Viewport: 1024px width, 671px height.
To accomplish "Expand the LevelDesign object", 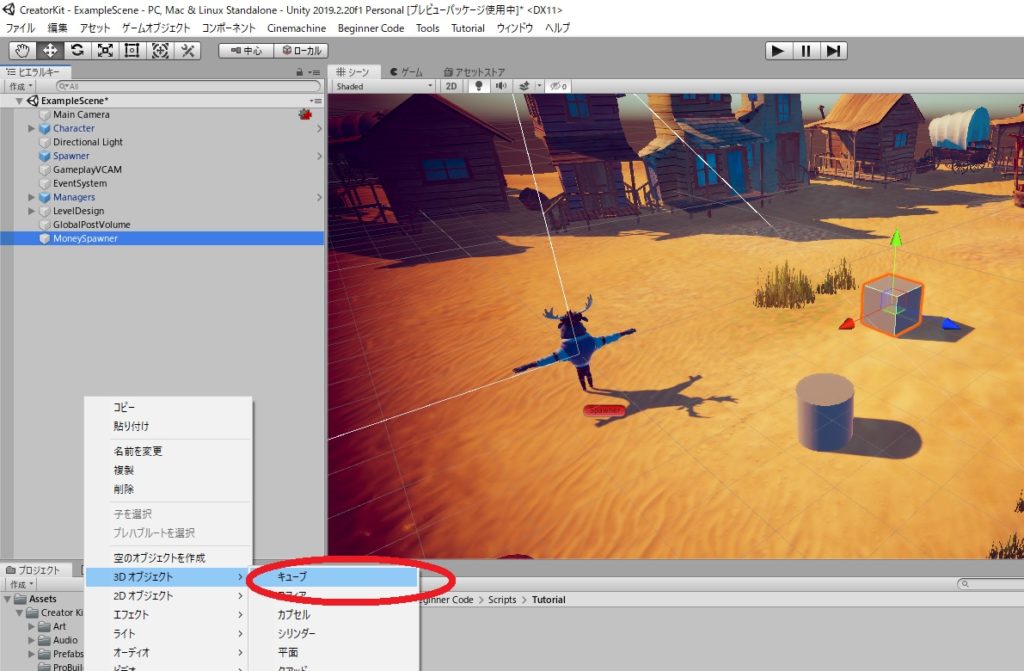I will 31,210.
